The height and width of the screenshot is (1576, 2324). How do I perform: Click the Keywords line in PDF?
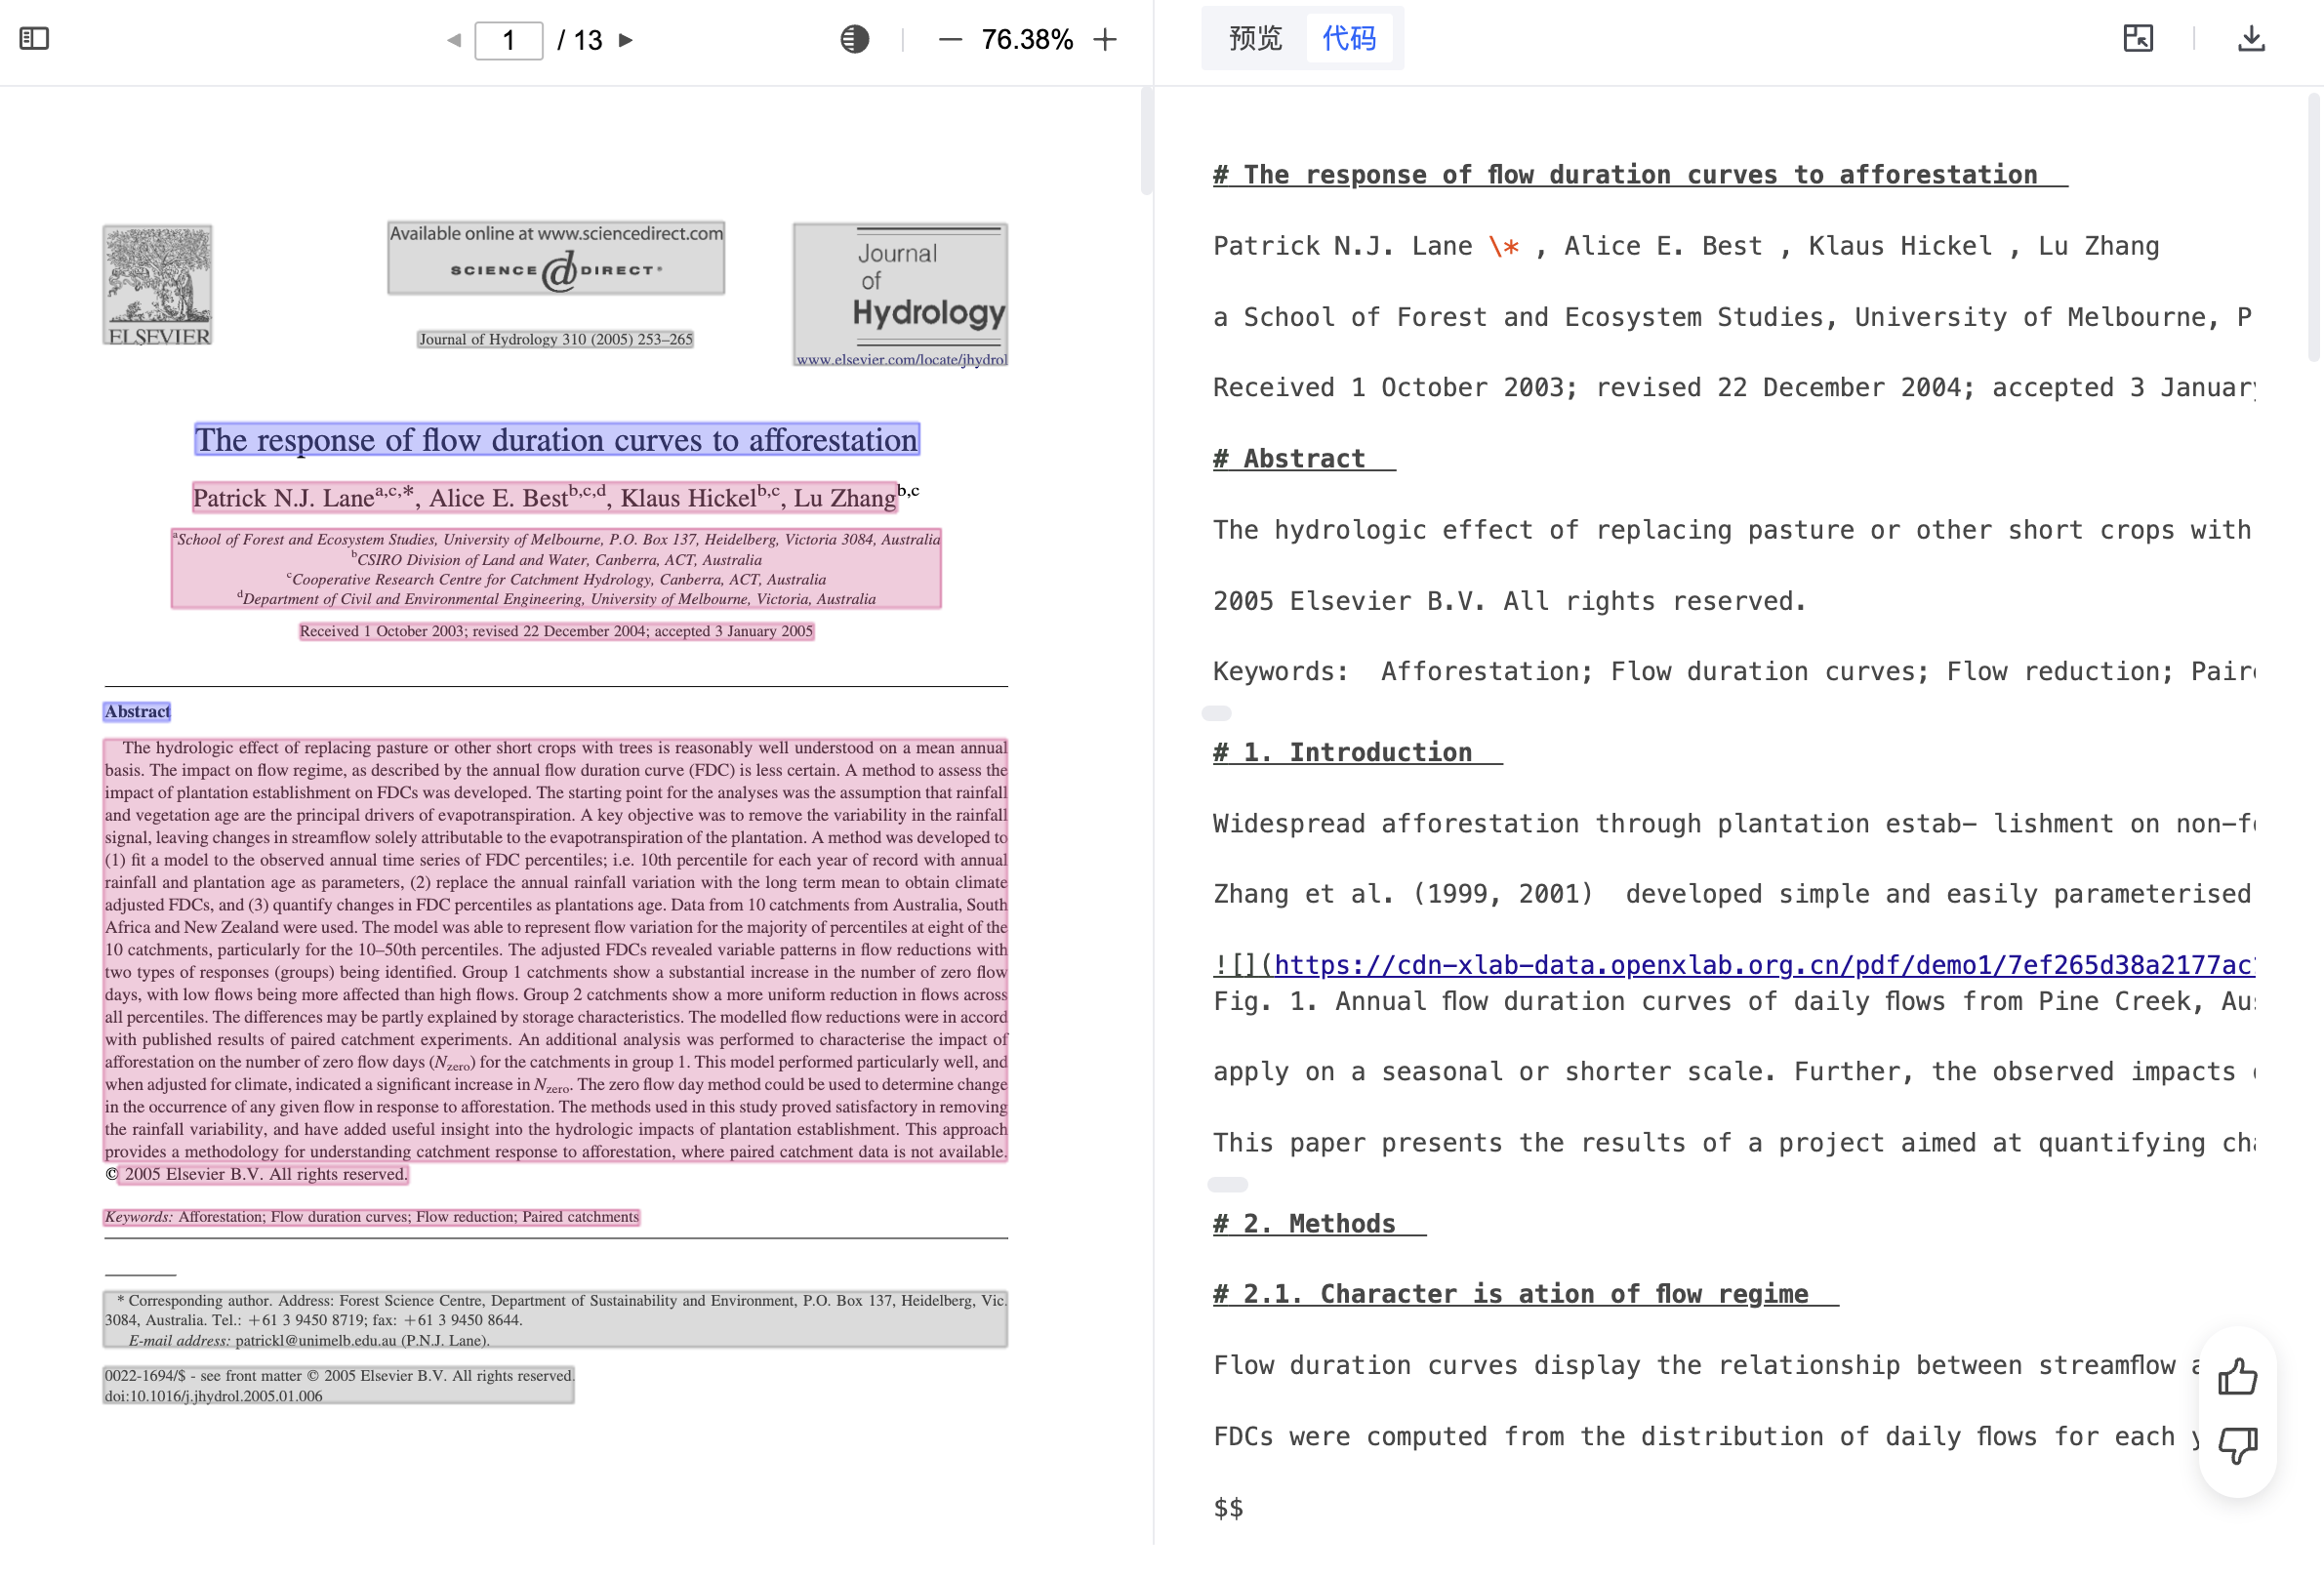point(371,1217)
